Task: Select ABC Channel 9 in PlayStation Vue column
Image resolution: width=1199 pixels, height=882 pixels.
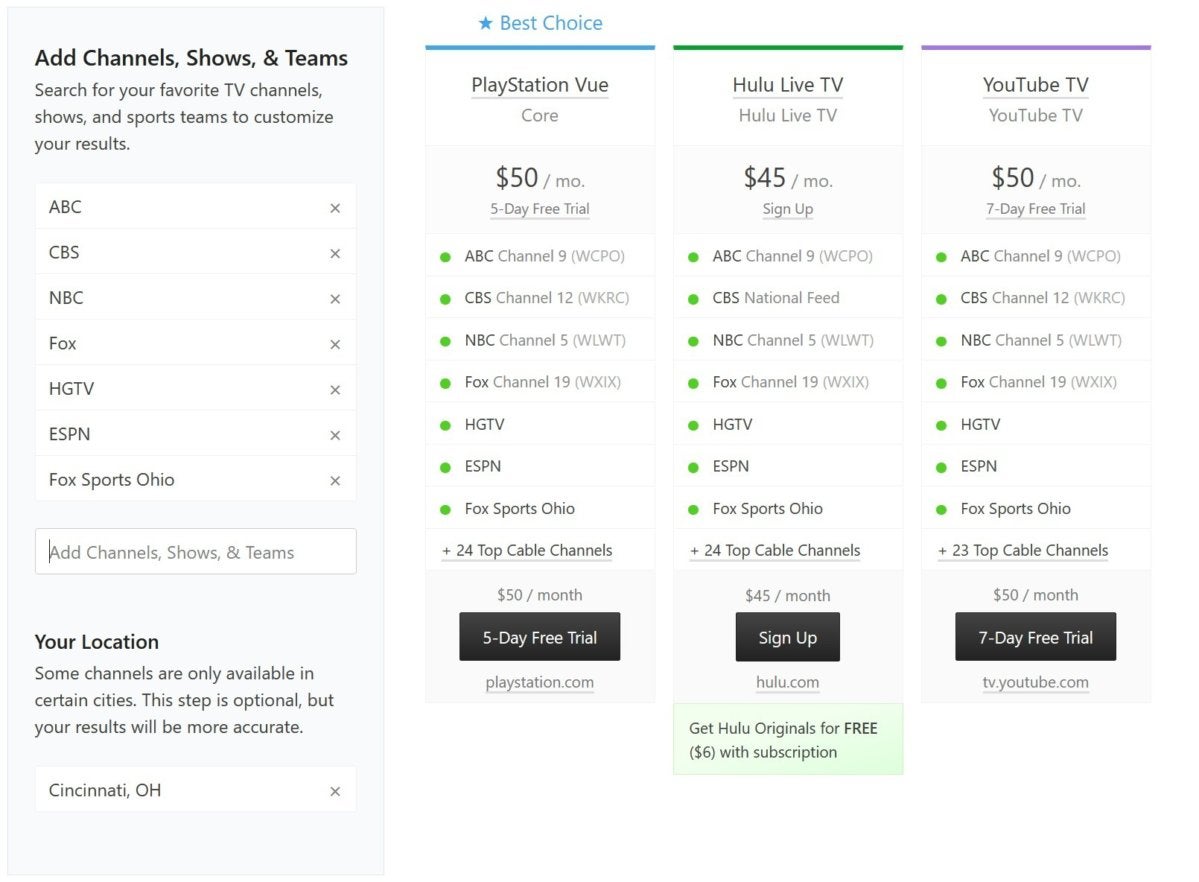Action: click(x=540, y=256)
